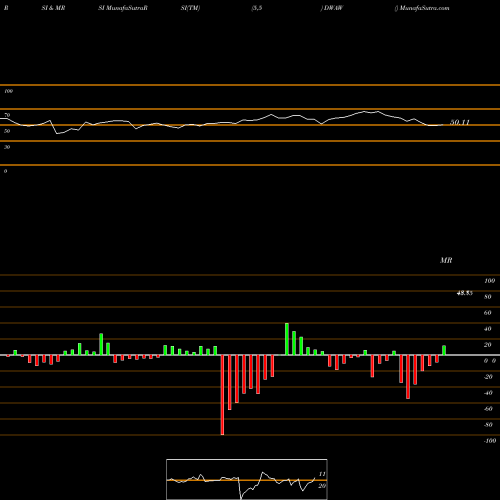Click the value 20 in mini chart
The image size is (500, 500).
[x=322, y=486]
